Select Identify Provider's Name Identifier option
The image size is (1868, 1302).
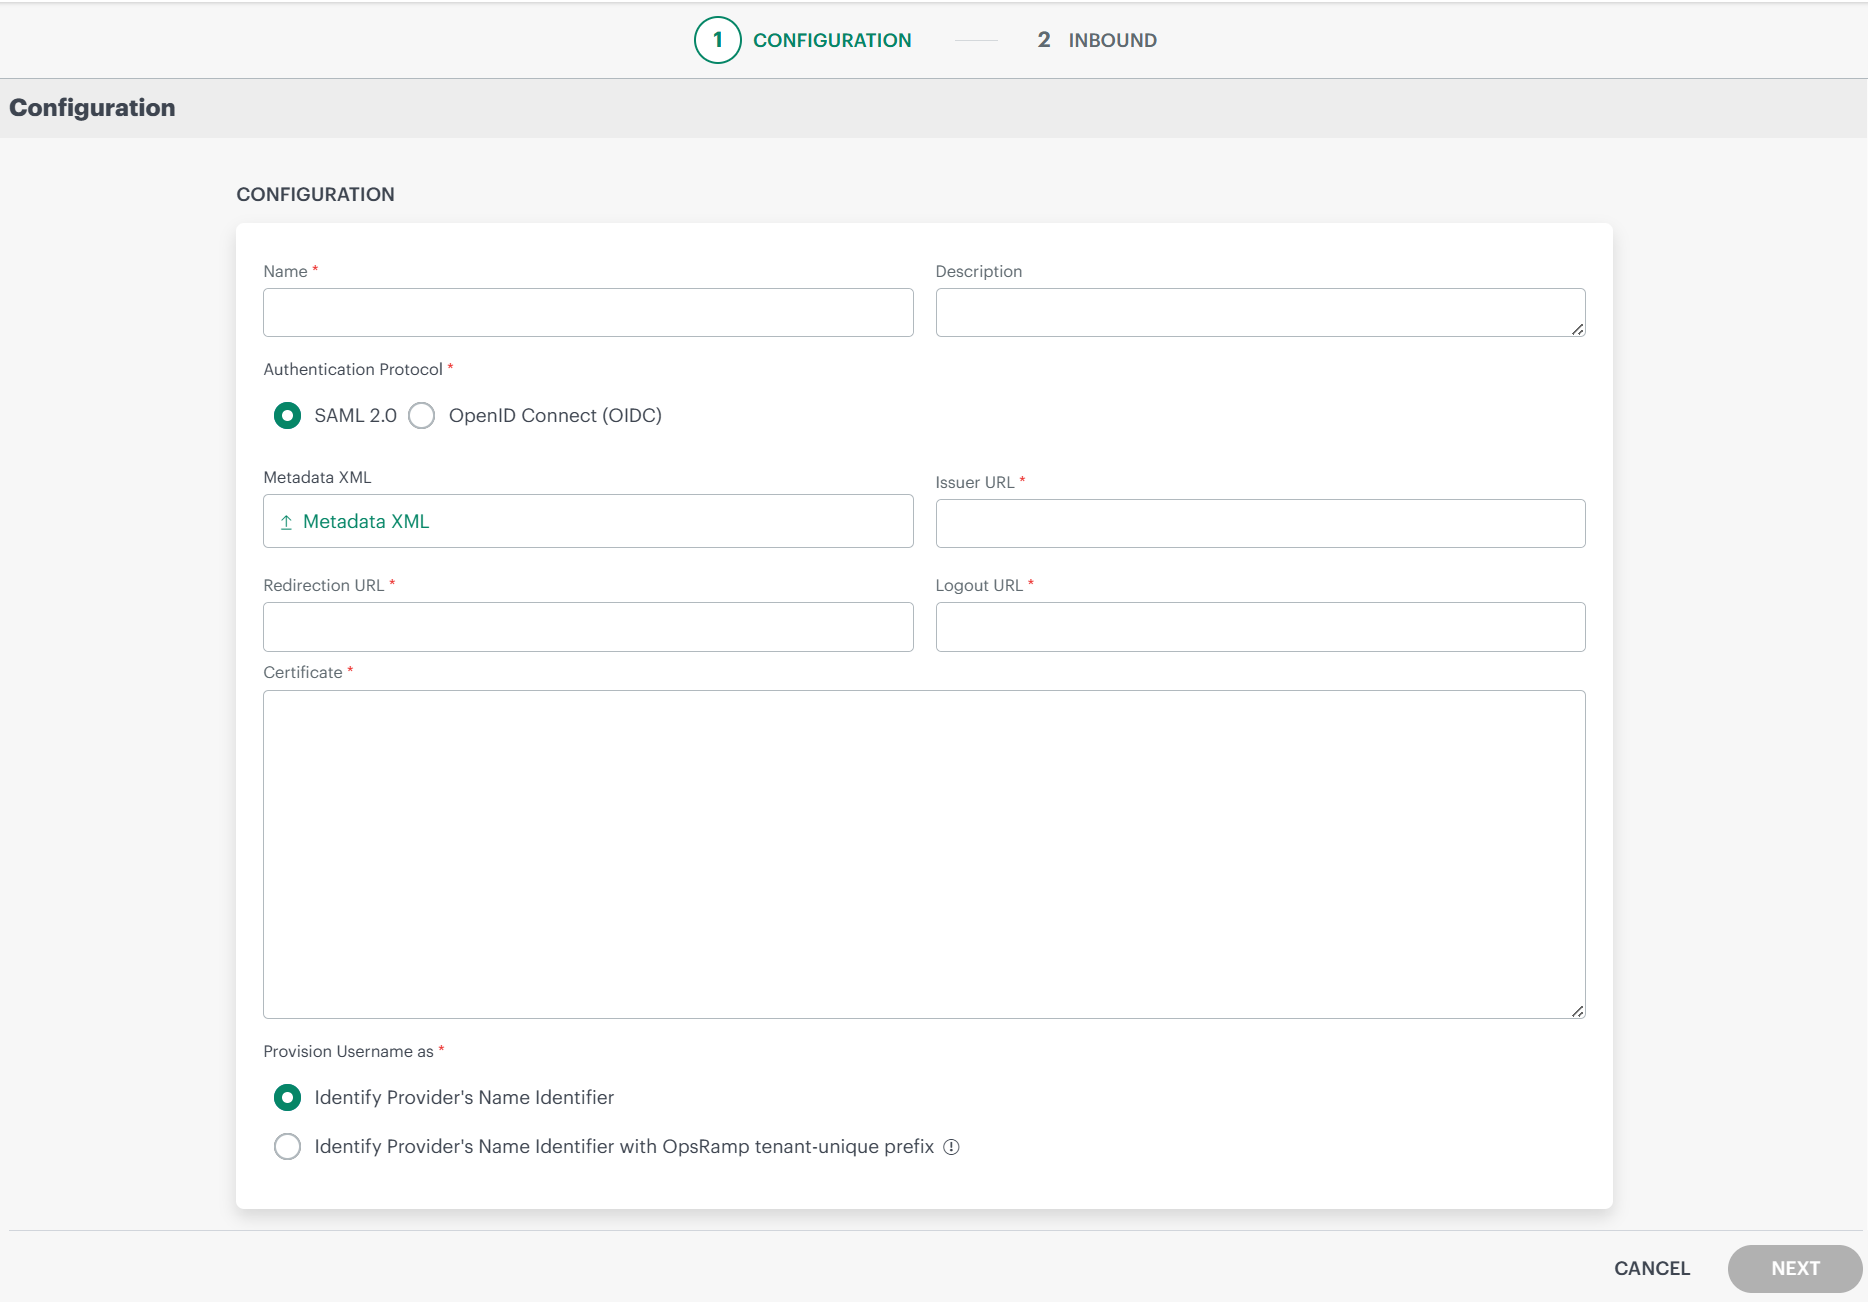(287, 1097)
